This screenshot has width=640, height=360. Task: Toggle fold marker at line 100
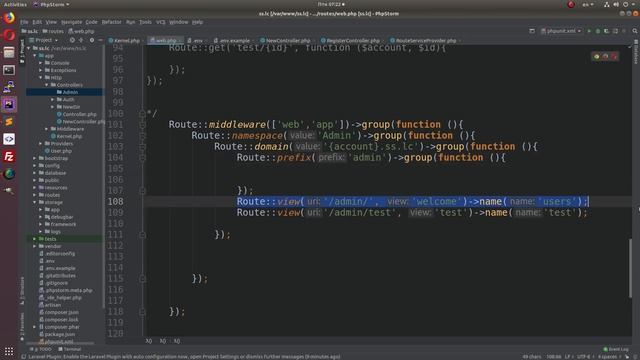pos(142,113)
